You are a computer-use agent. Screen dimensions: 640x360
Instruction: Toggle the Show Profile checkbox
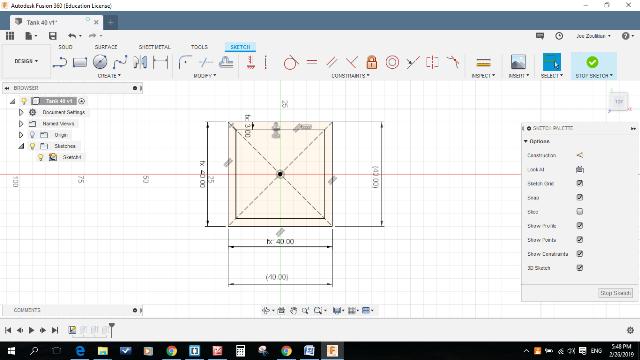(x=580, y=226)
